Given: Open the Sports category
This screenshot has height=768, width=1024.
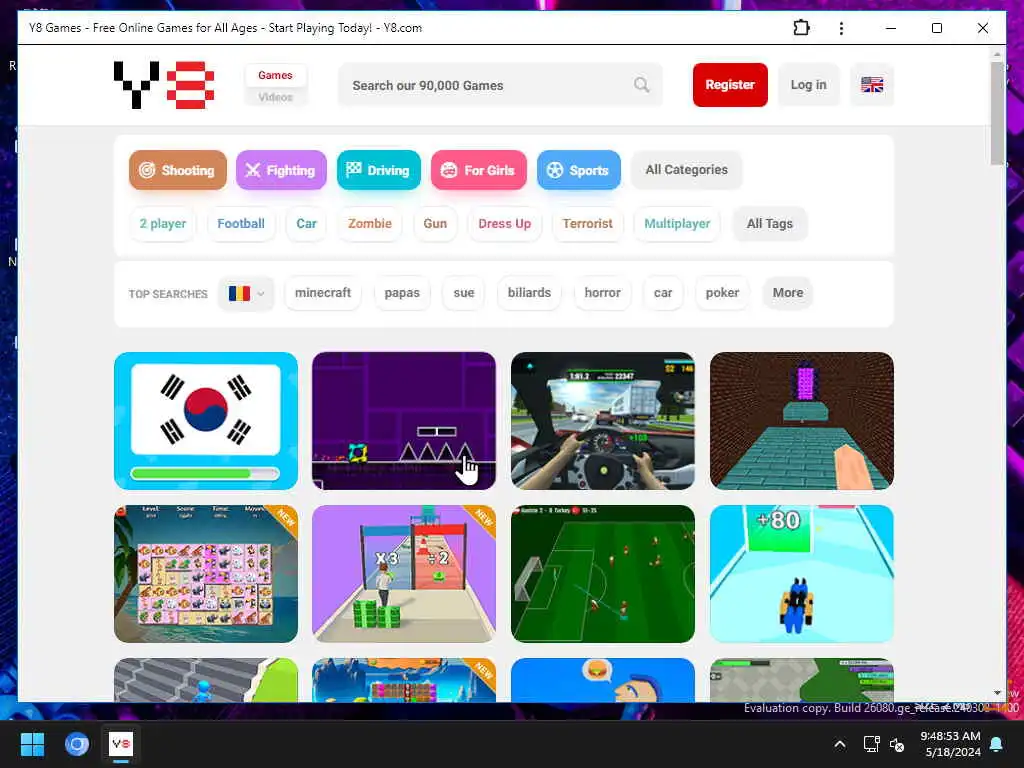Looking at the screenshot, I should (579, 170).
